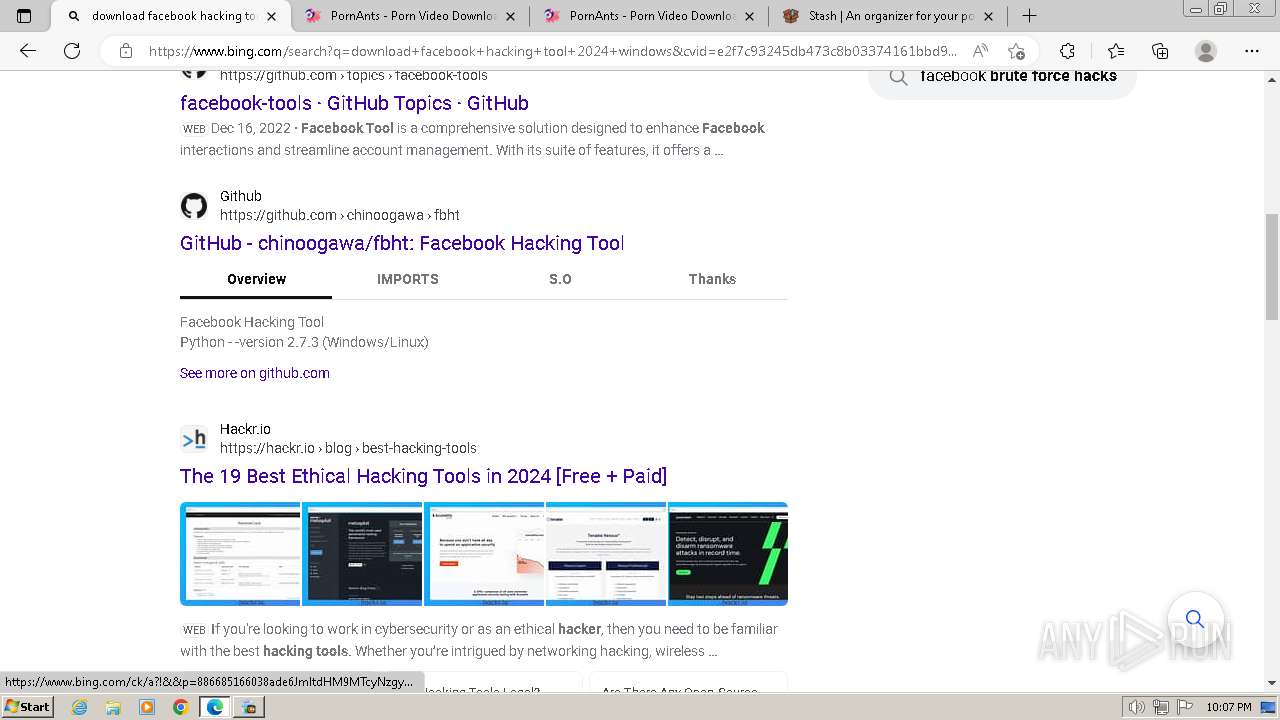Go back with the browser back arrow

pos(28,51)
